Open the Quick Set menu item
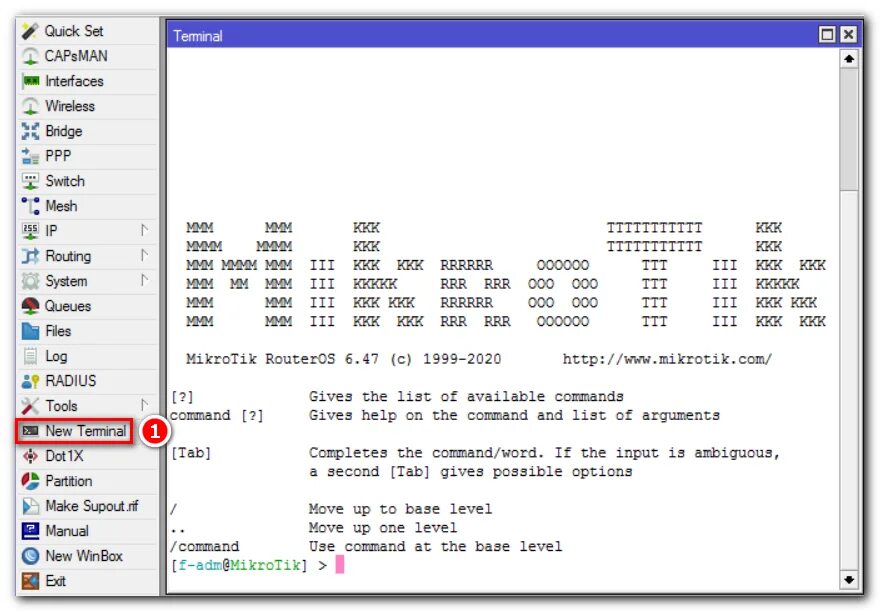The image size is (880, 612). (88, 31)
